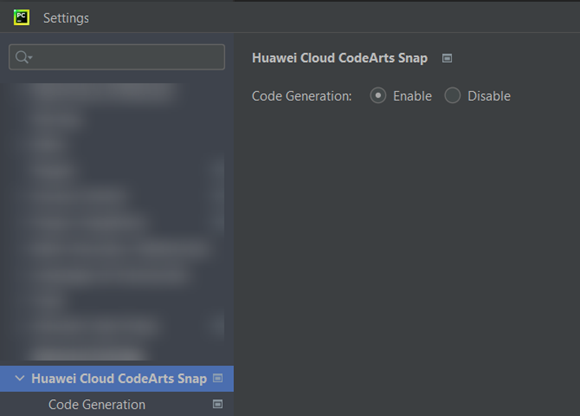Click the Settings window title text

(66, 18)
